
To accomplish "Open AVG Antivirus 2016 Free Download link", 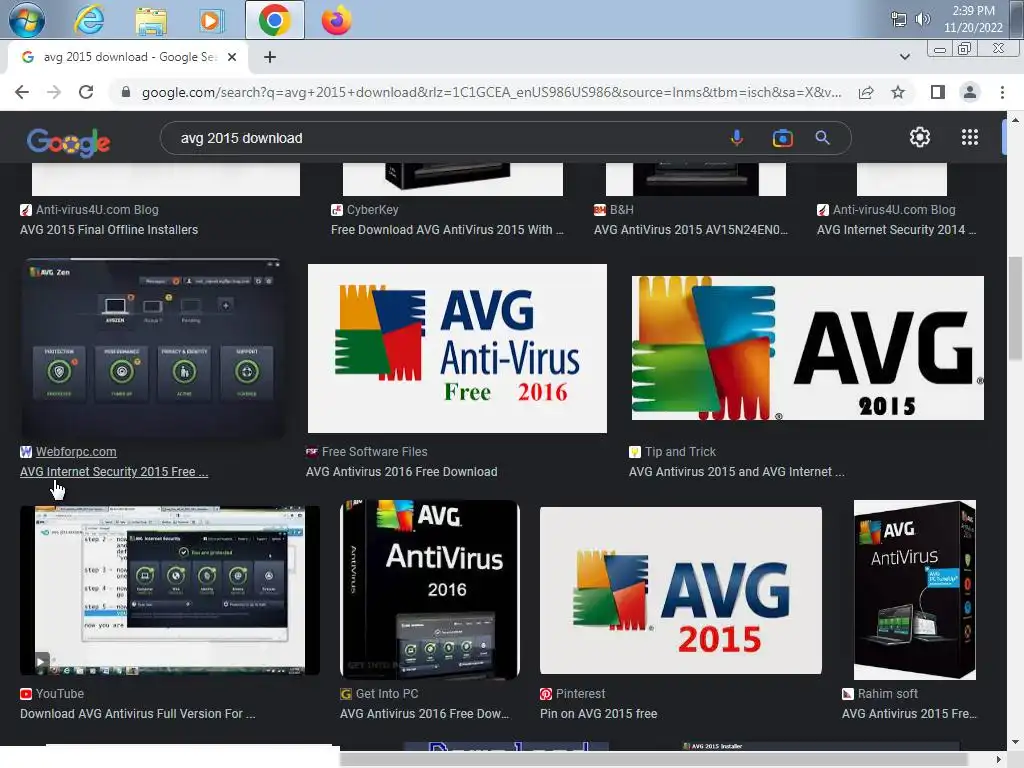I will point(402,472).
